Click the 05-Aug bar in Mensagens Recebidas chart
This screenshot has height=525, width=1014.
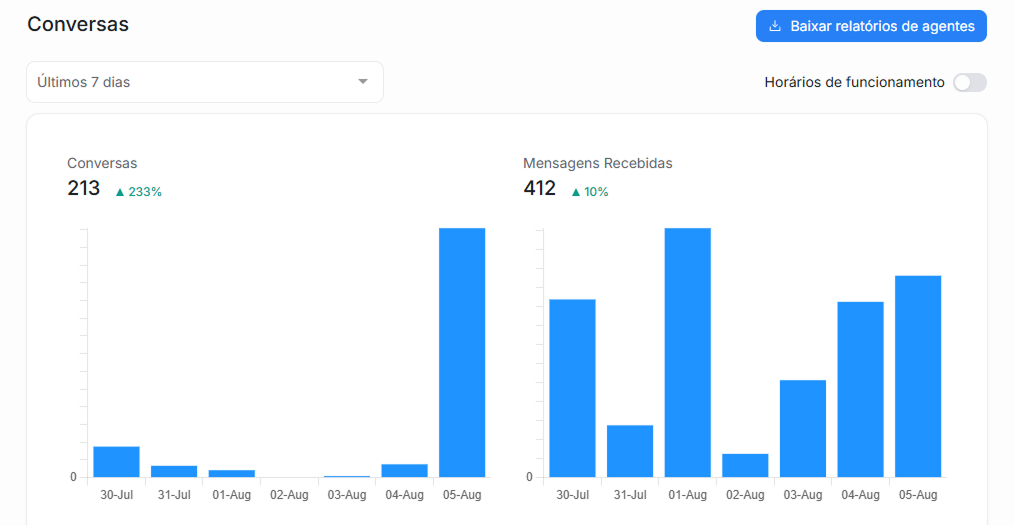click(918, 376)
